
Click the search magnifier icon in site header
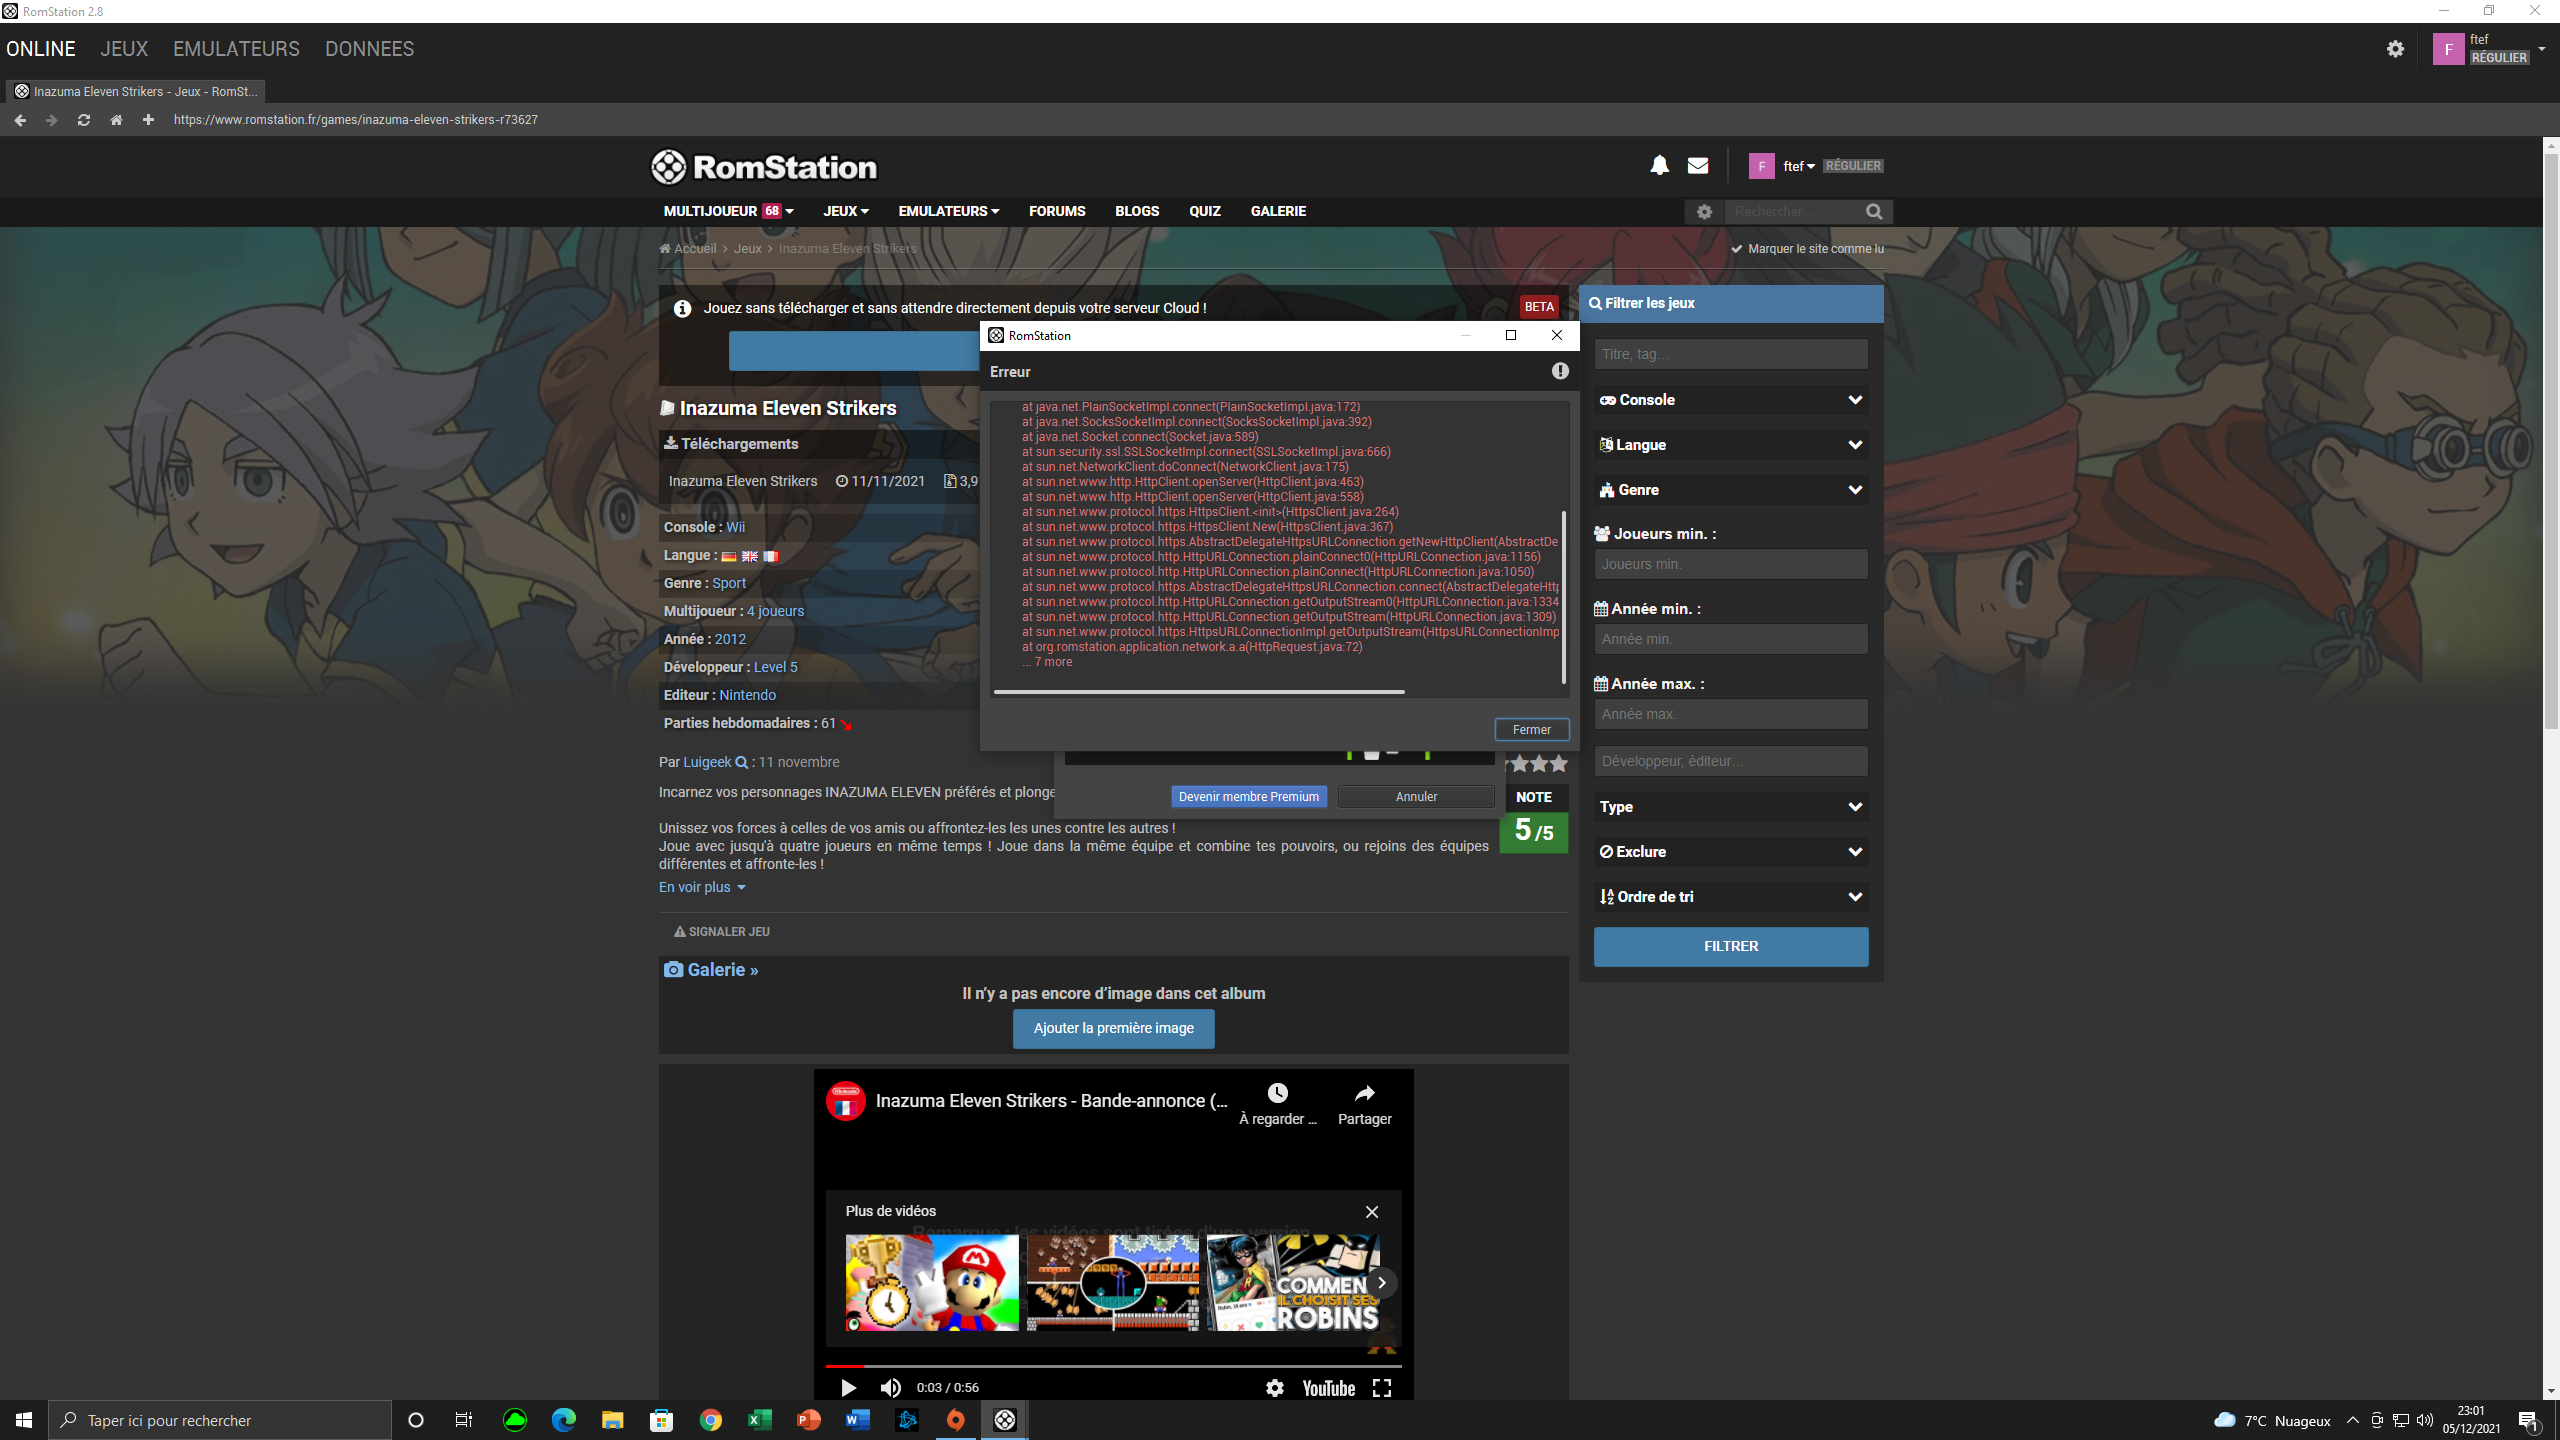(x=1874, y=212)
